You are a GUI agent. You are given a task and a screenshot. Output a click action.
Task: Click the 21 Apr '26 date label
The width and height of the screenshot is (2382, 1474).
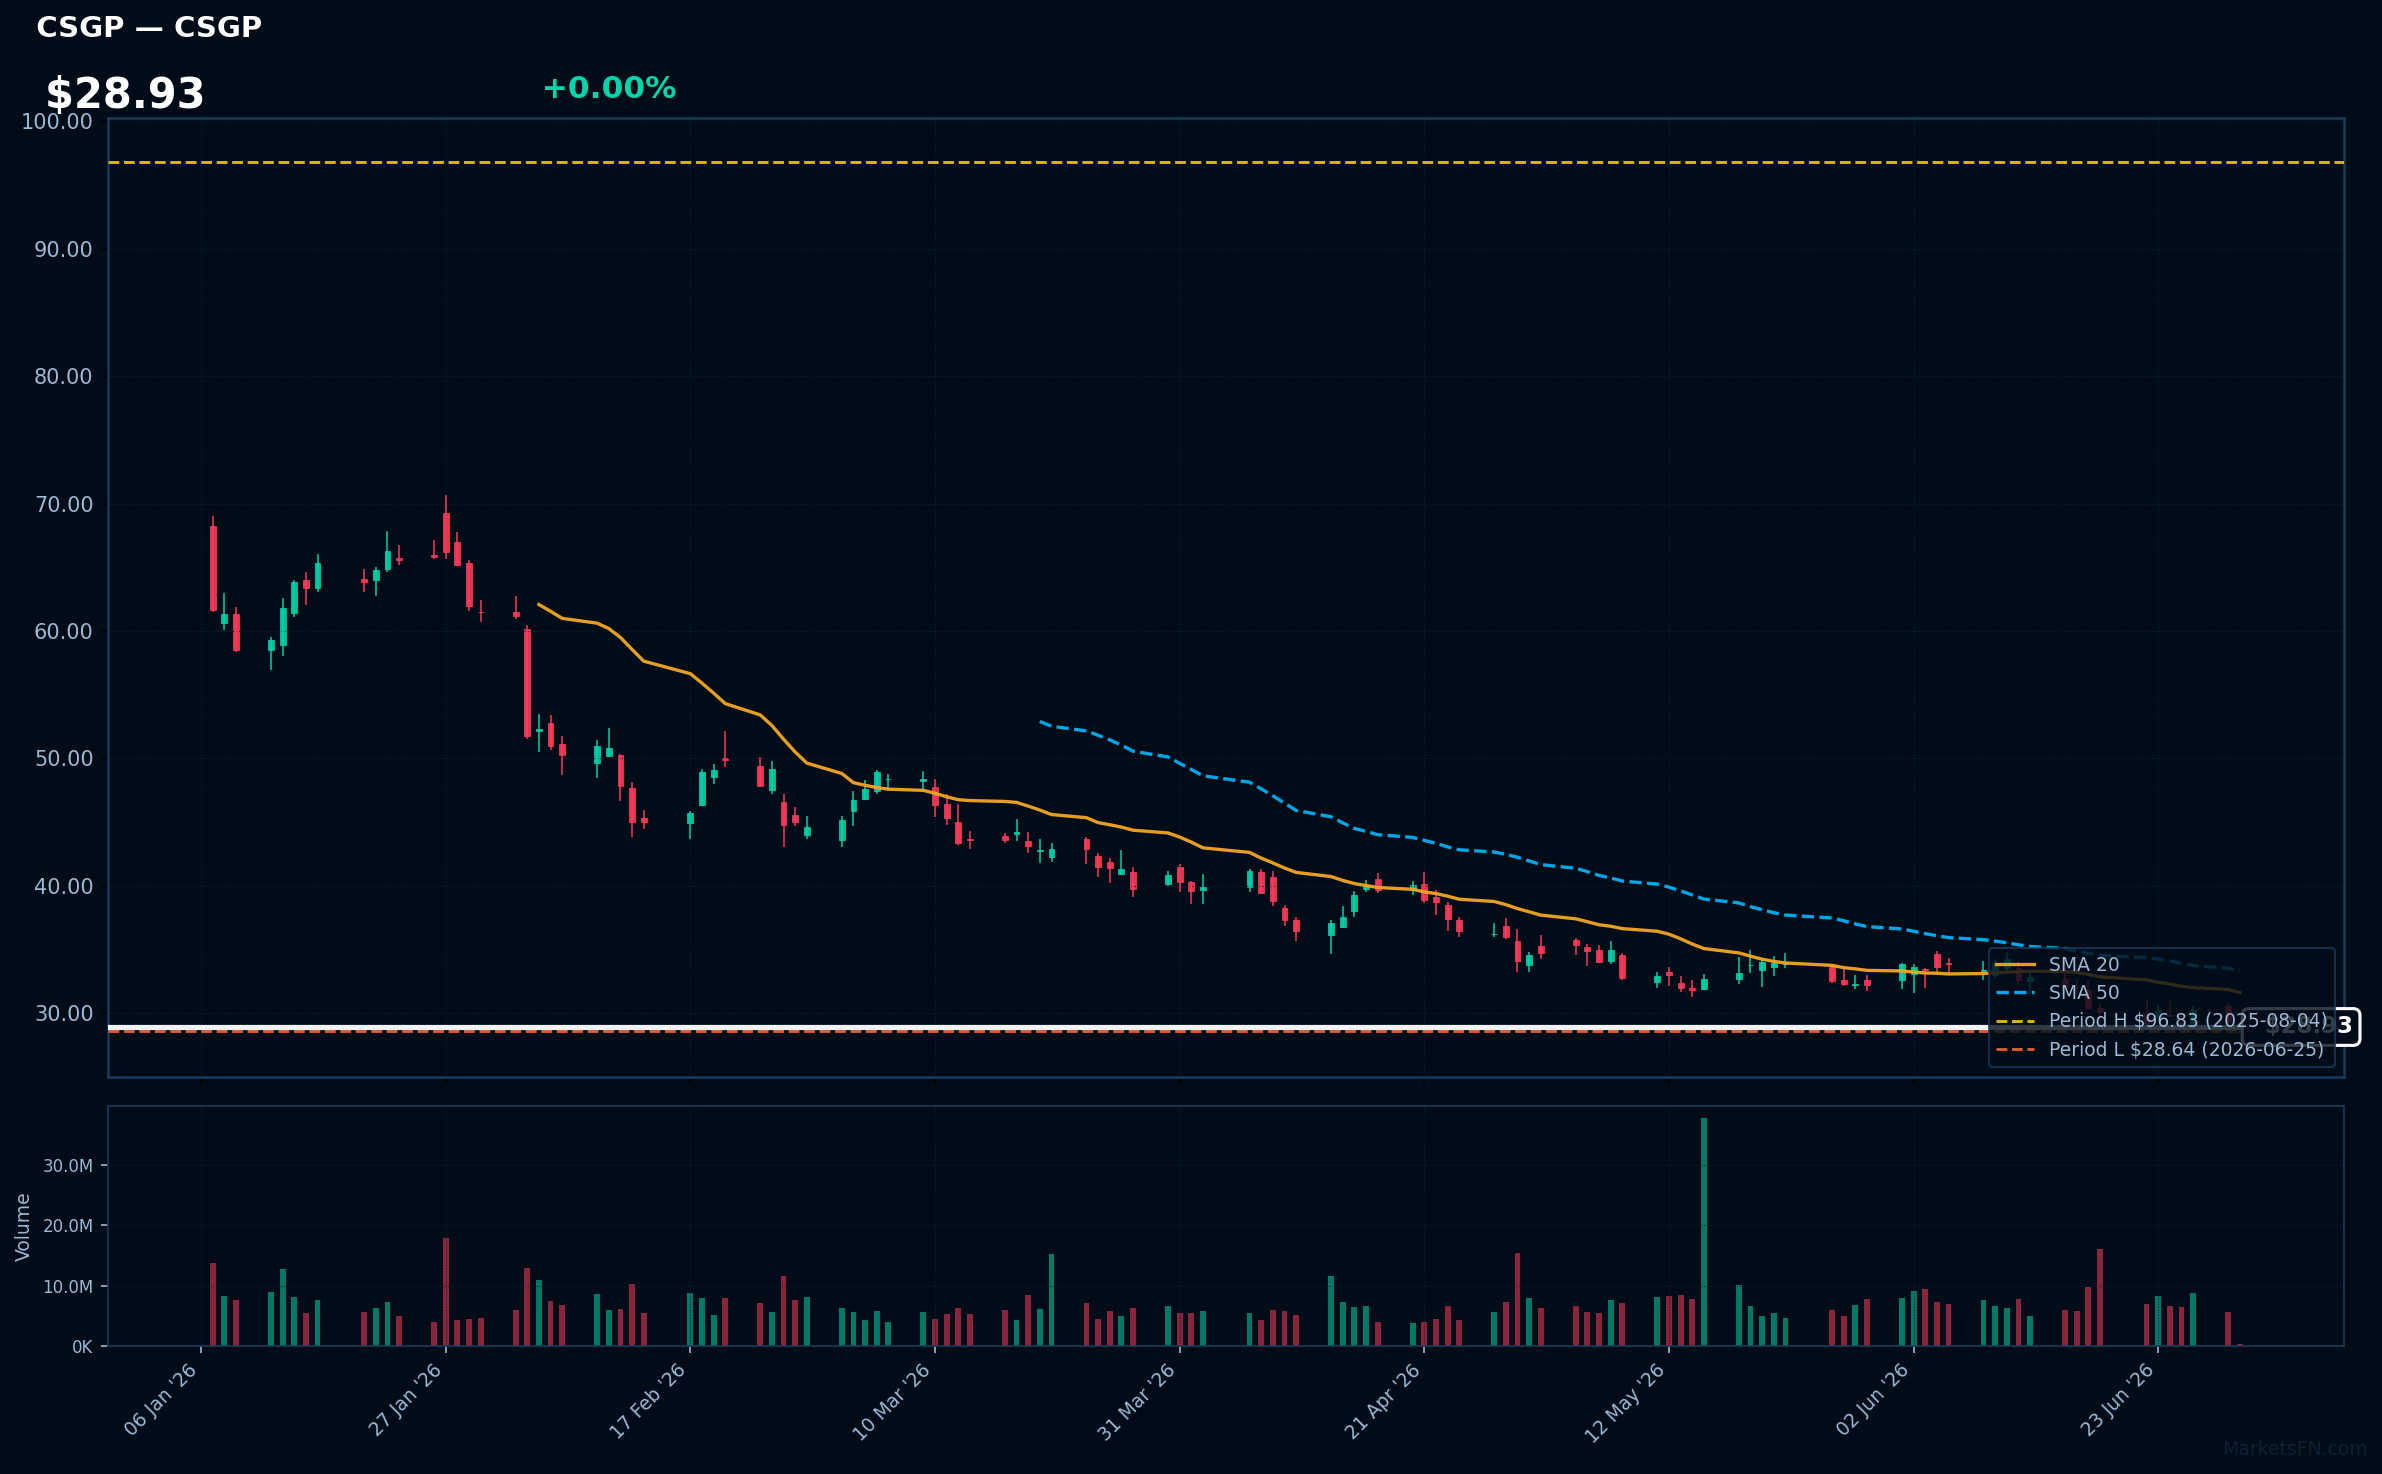[x=1382, y=1399]
